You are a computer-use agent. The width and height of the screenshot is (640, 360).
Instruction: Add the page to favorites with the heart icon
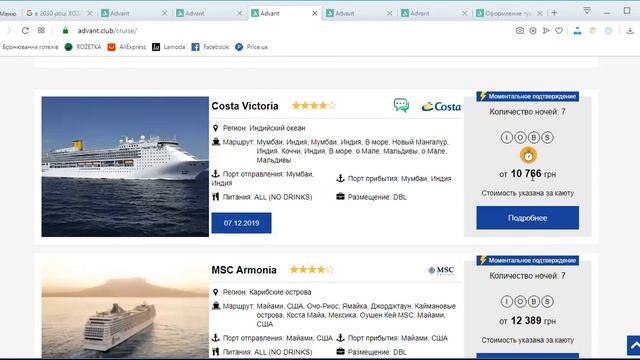pyautogui.click(x=559, y=30)
